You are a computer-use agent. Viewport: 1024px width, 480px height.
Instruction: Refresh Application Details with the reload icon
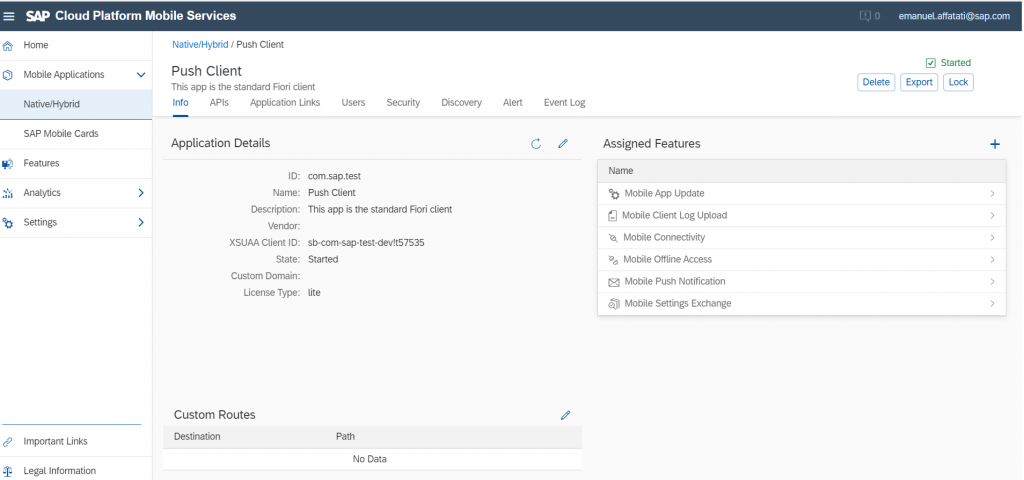[x=536, y=144]
